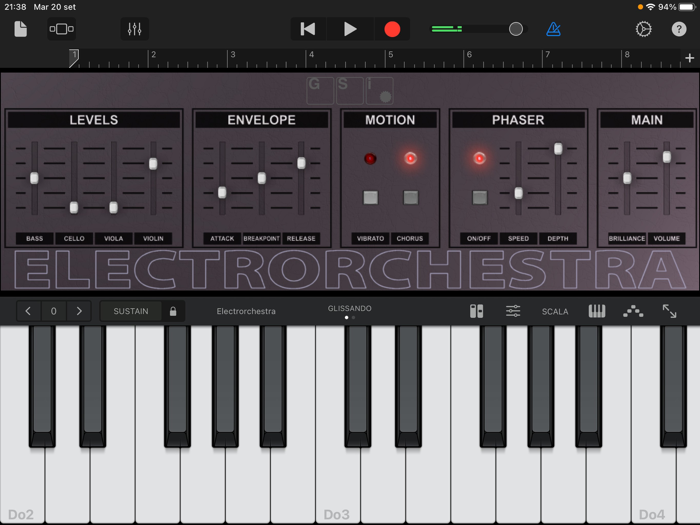Open the Electrorchestra instrument name

[246, 311]
